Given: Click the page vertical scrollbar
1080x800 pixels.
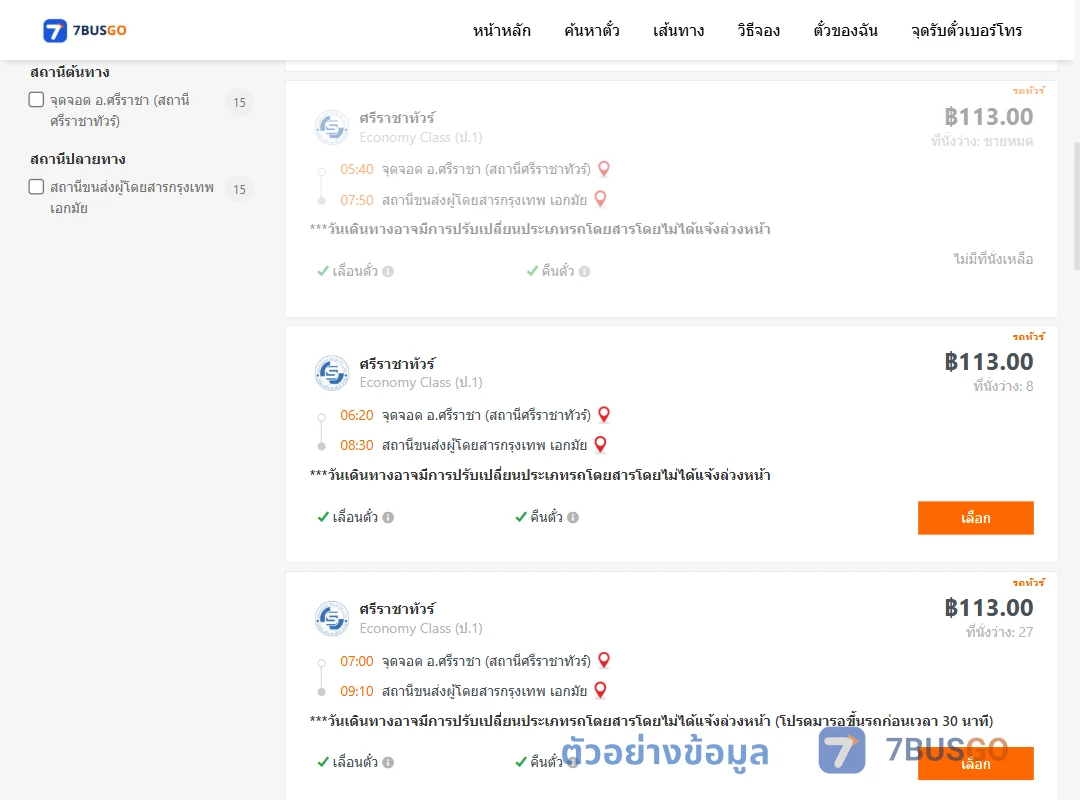Looking at the screenshot, I should tap(1077, 207).
